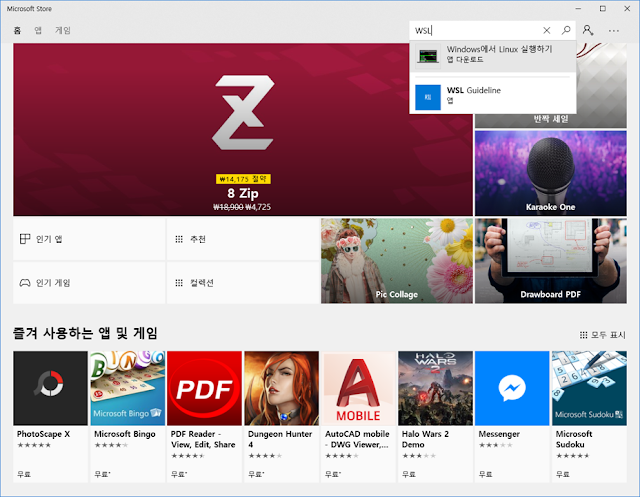Open the 인기 앱 category button
This screenshot has width=640, height=497.
pos(89,239)
